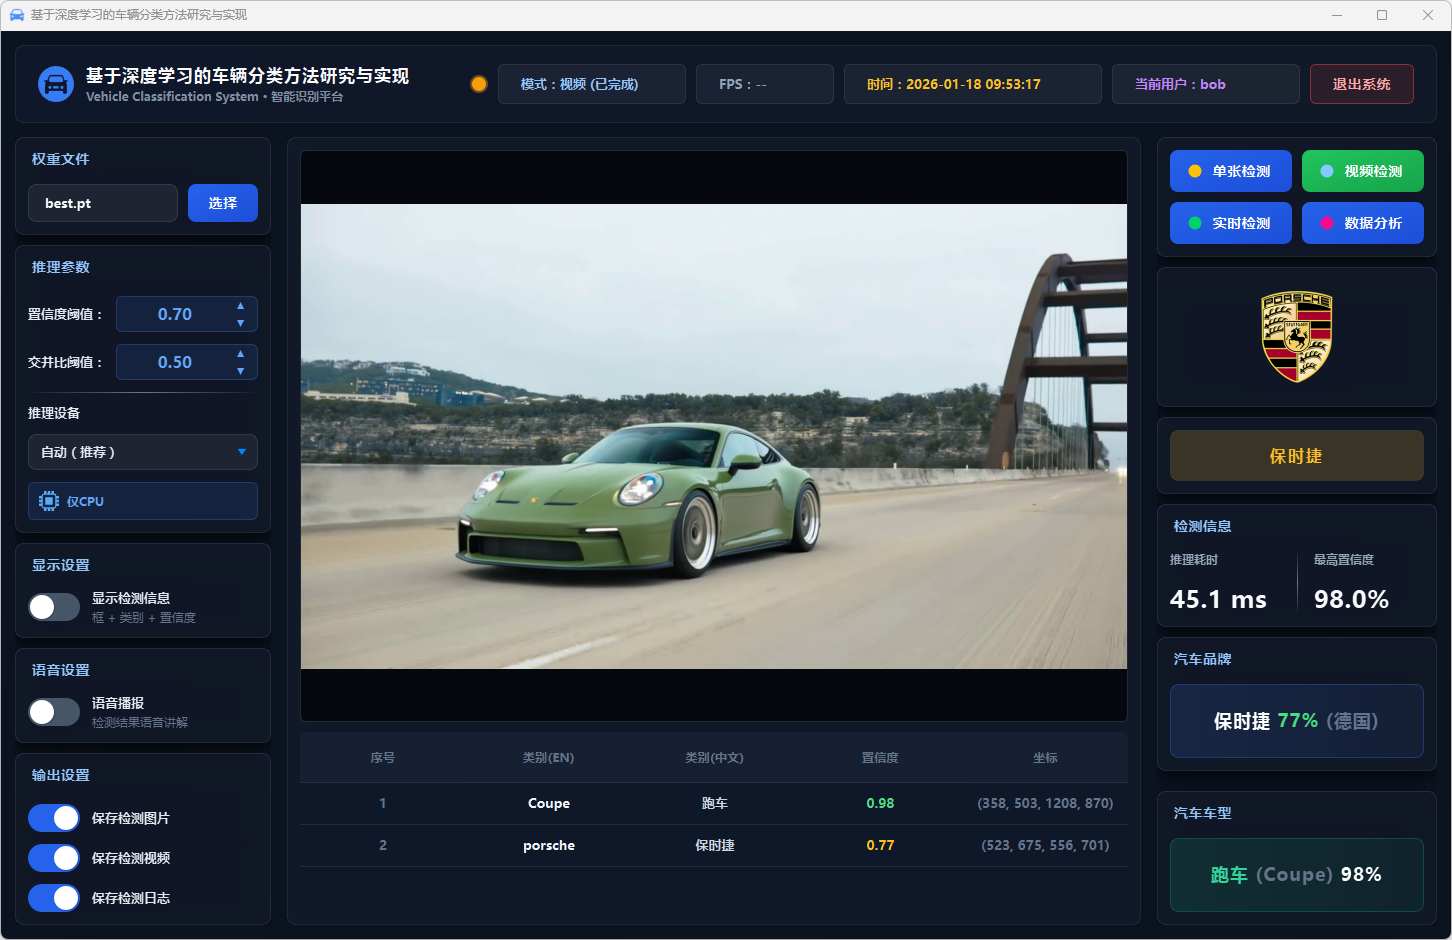The height and width of the screenshot is (940, 1452).
Task: Click the CPU chip icon beside 仅CPU
Action: (x=49, y=501)
